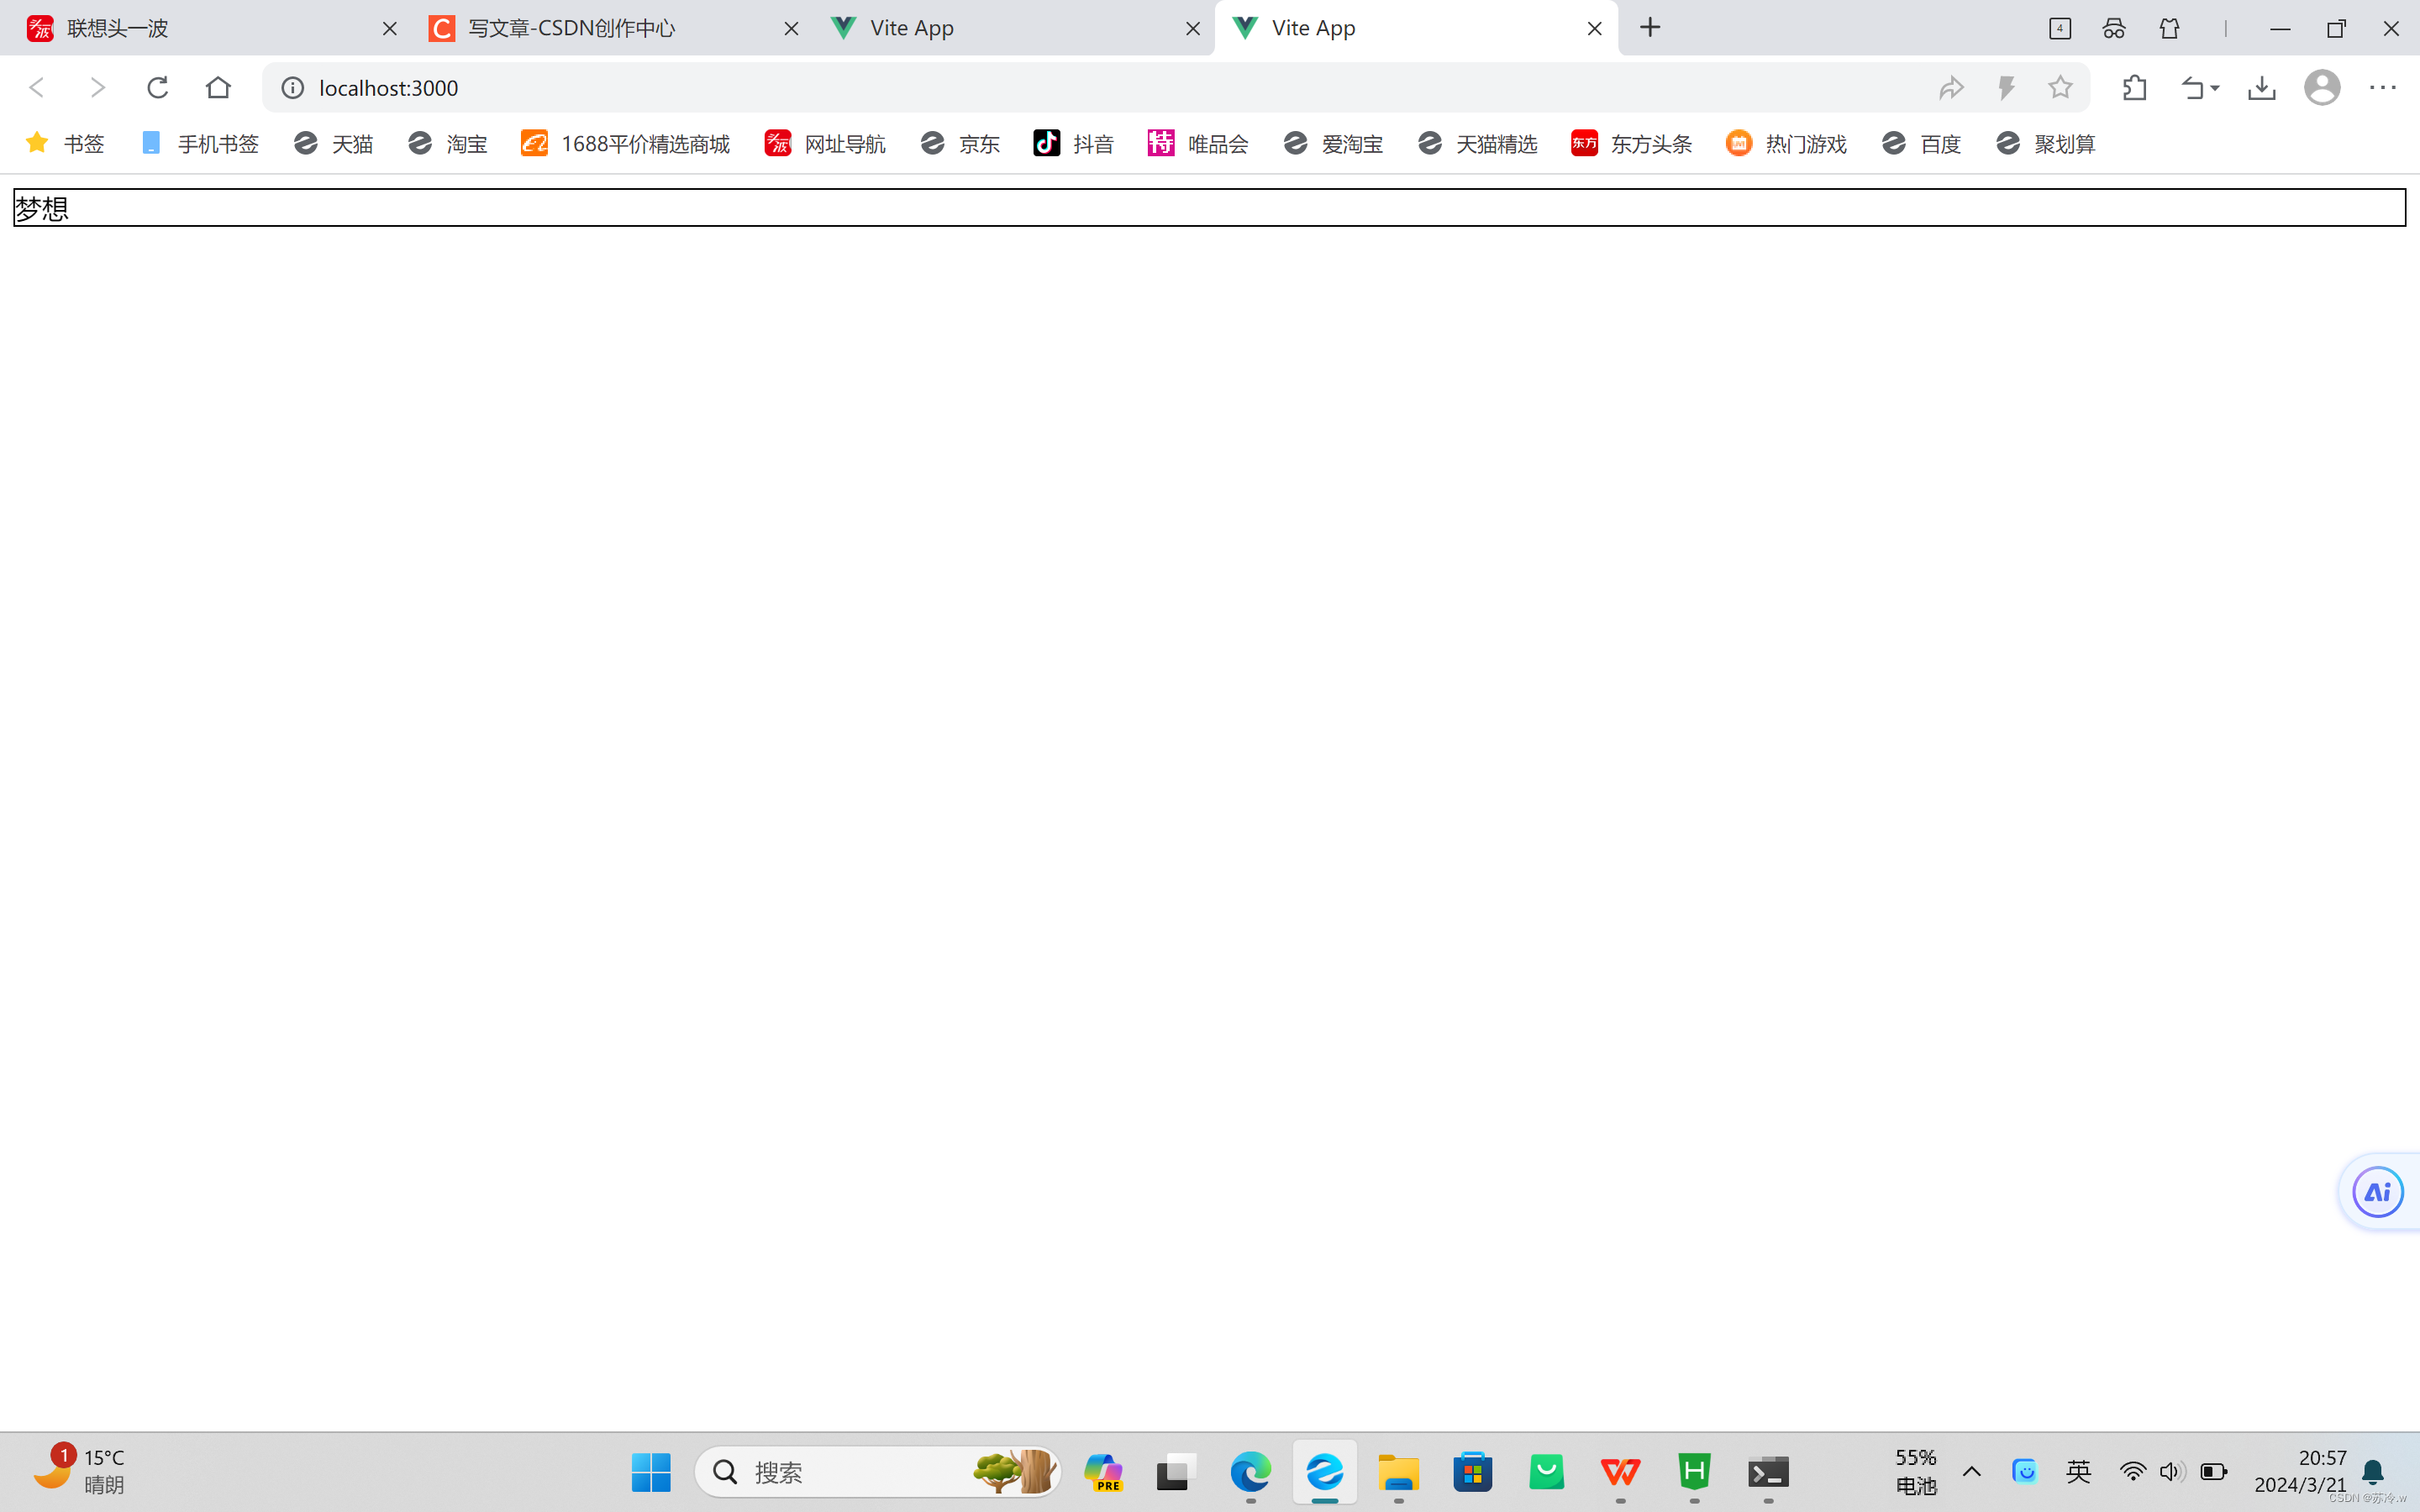Switch the input language from 英 in system tray

2078,1471
